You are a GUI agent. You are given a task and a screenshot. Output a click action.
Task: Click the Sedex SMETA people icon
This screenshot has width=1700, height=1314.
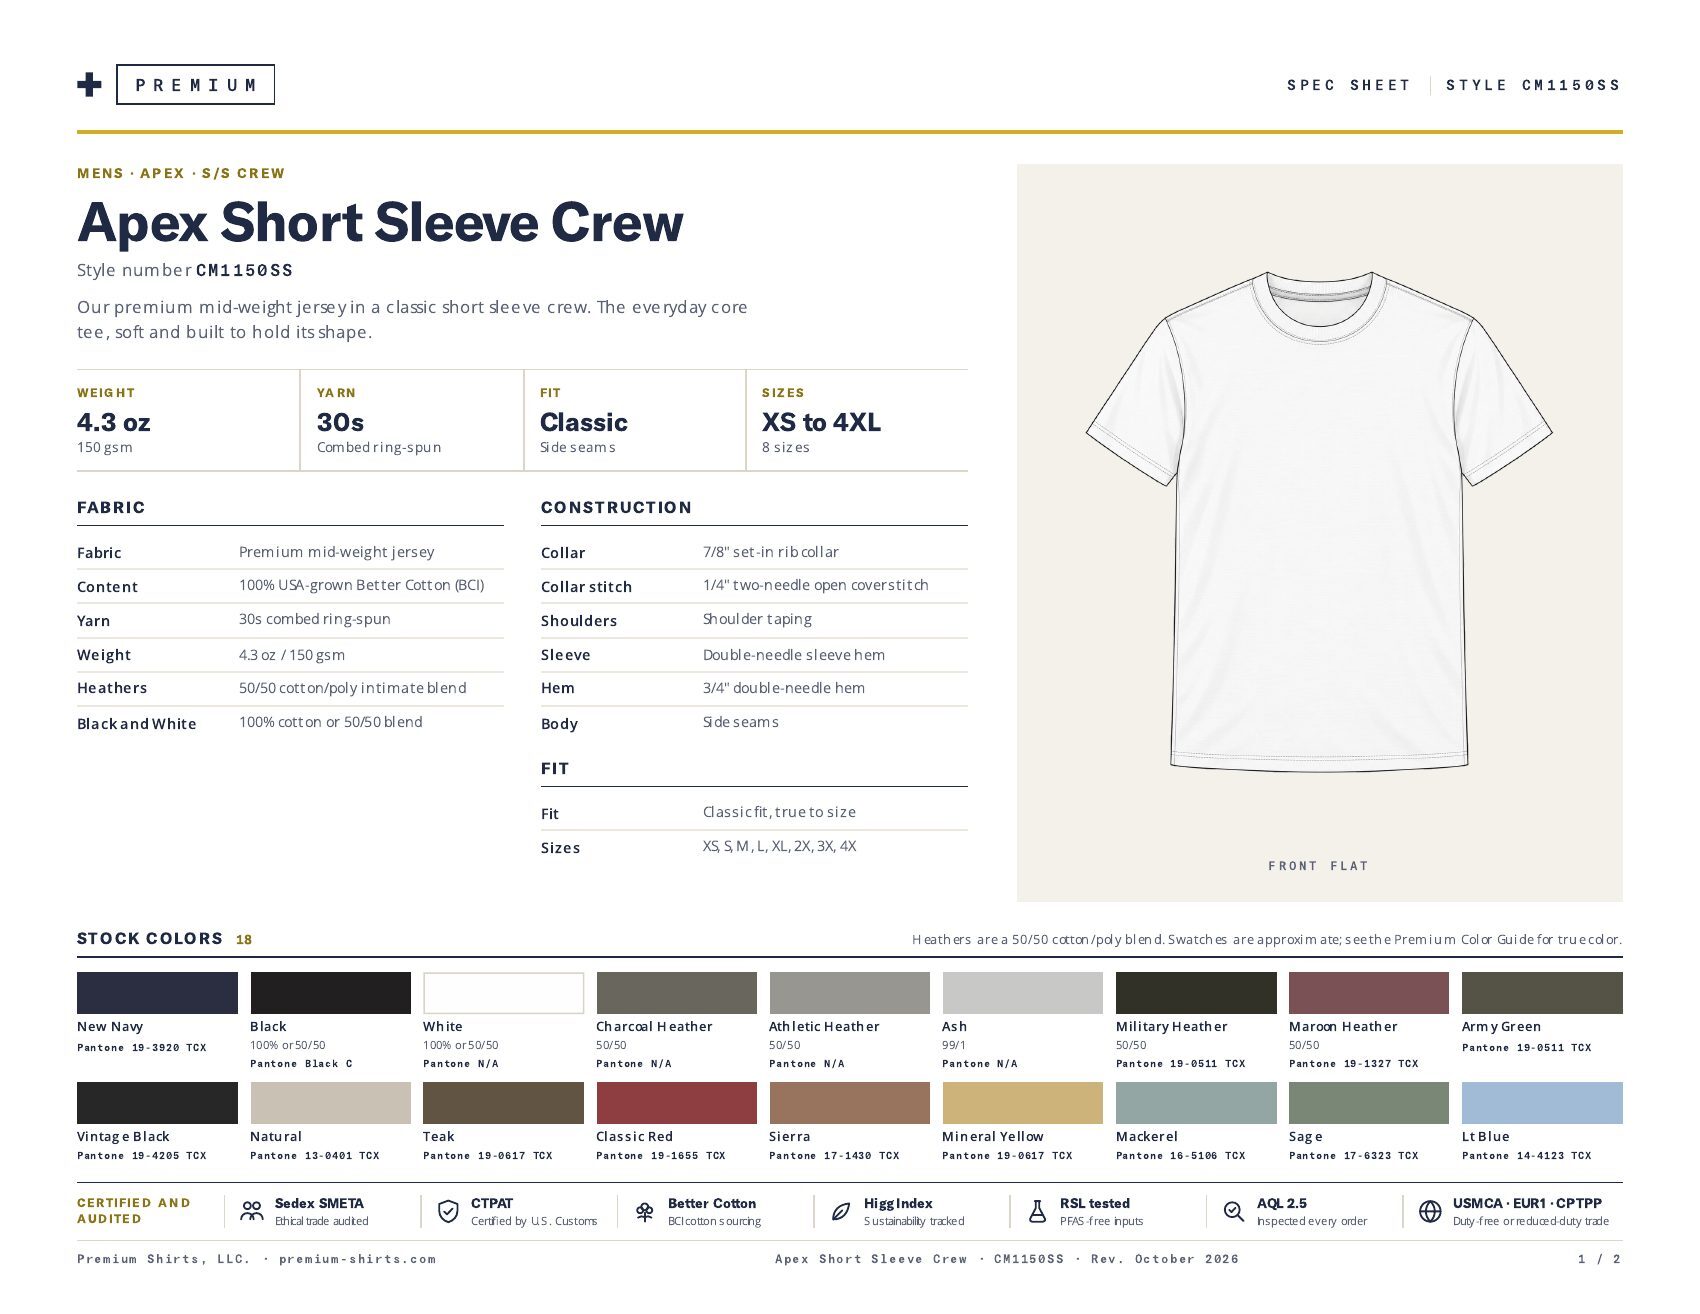pyautogui.click(x=252, y=1212)
